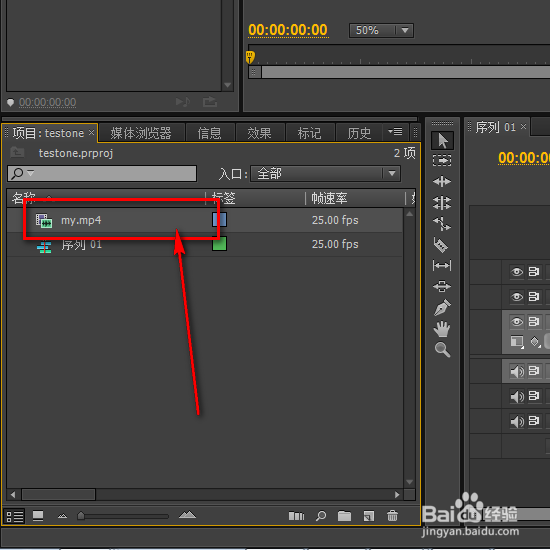
Task: Select the Track Select tool
Action: (442, 161)
